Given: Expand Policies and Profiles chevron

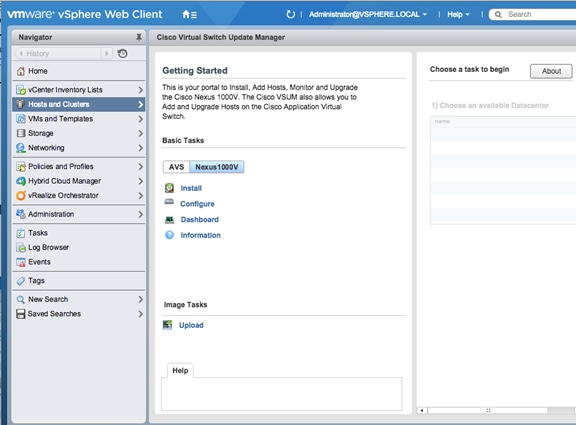Looking at the screenshot, I should pyautogui.click(x=140, y=166).
